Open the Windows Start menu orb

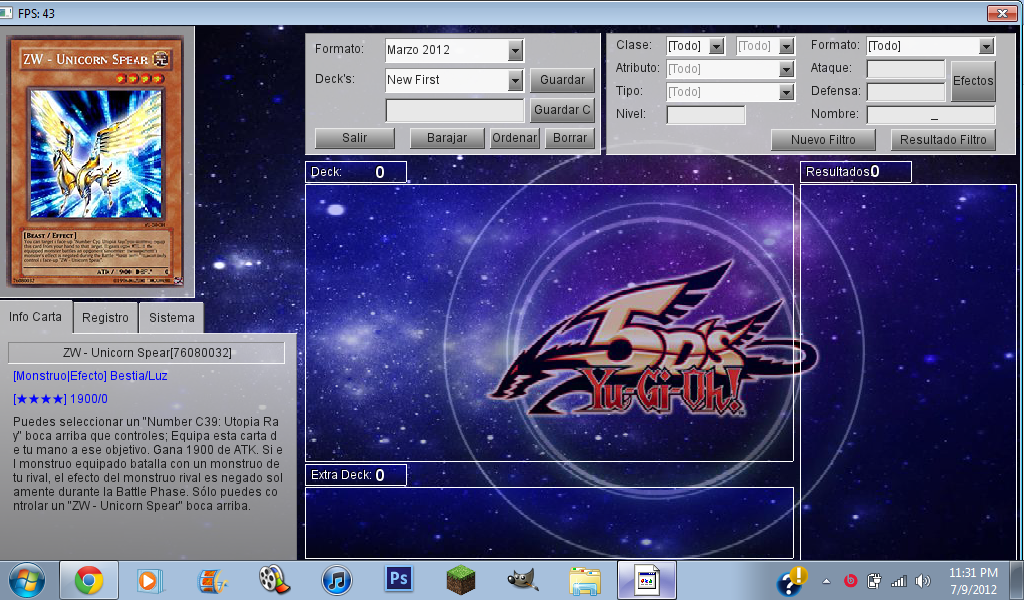pos(27,580)
